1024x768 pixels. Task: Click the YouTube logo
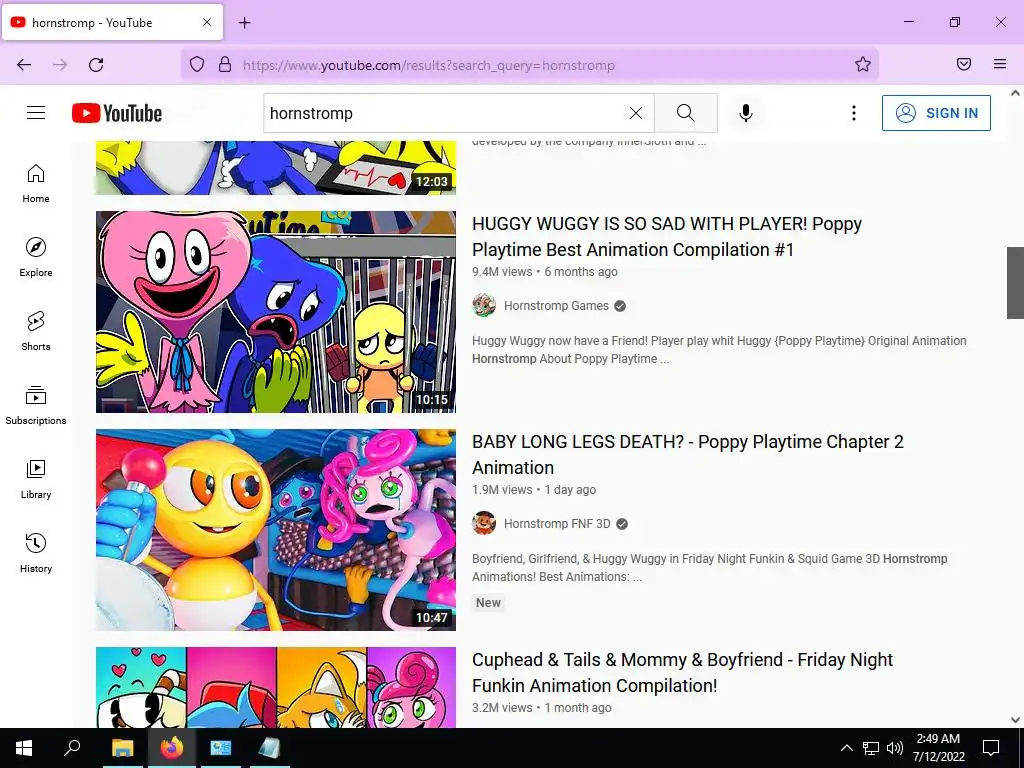tap(117, 113)
